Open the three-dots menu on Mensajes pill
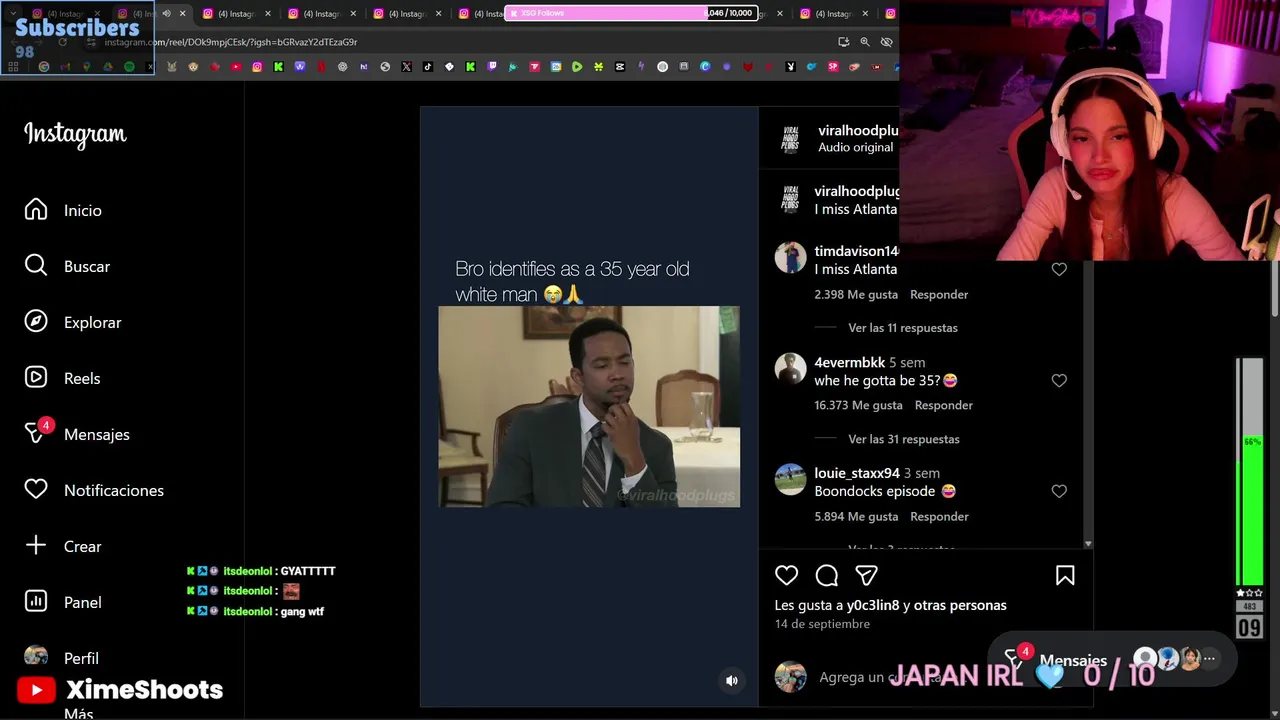 [1209, 658]
